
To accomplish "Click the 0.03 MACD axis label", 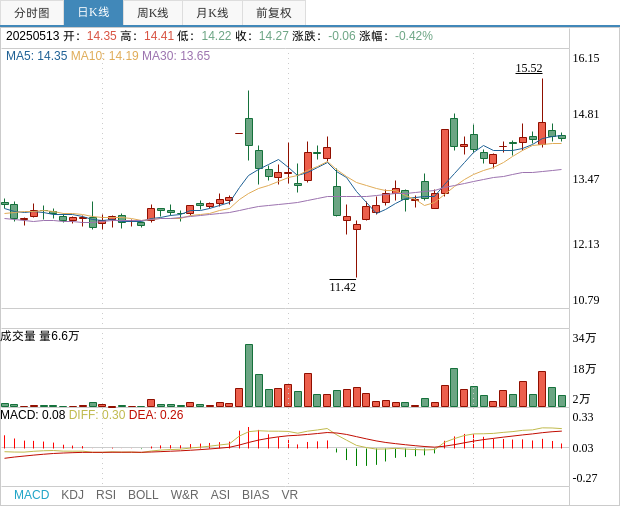I will coord(583,448).
